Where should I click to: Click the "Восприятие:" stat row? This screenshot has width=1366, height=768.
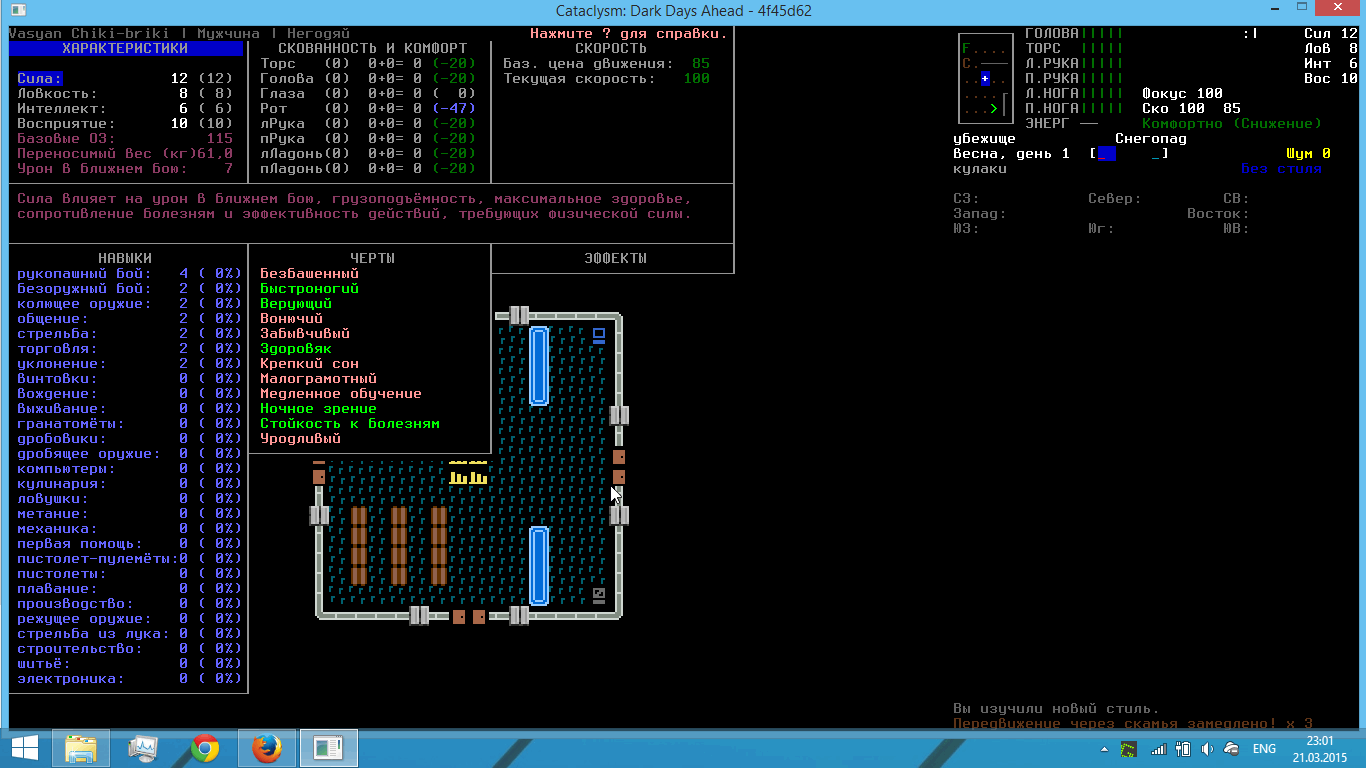(125, 123)
